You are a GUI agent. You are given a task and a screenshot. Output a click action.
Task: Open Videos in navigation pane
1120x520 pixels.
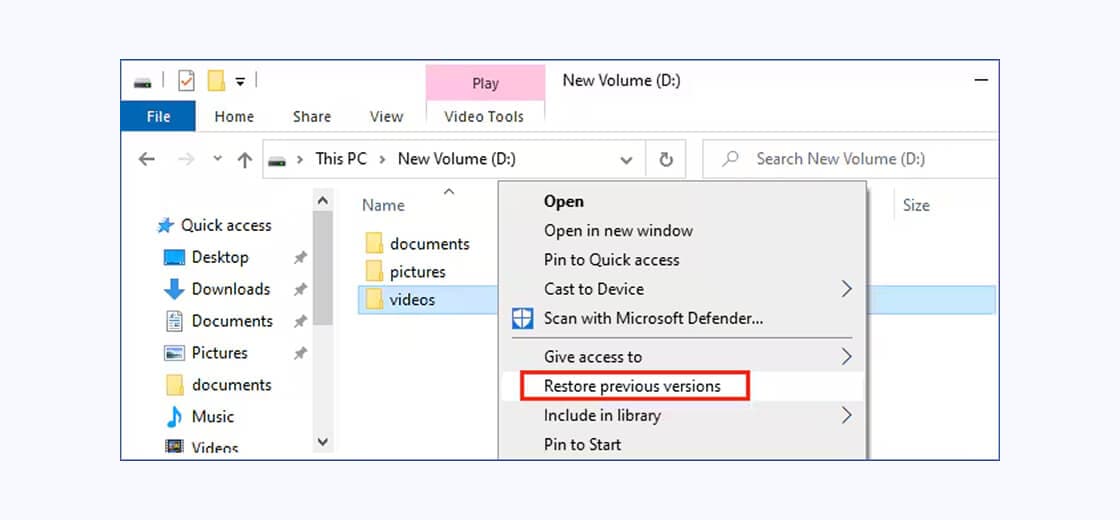coord(215,448)
